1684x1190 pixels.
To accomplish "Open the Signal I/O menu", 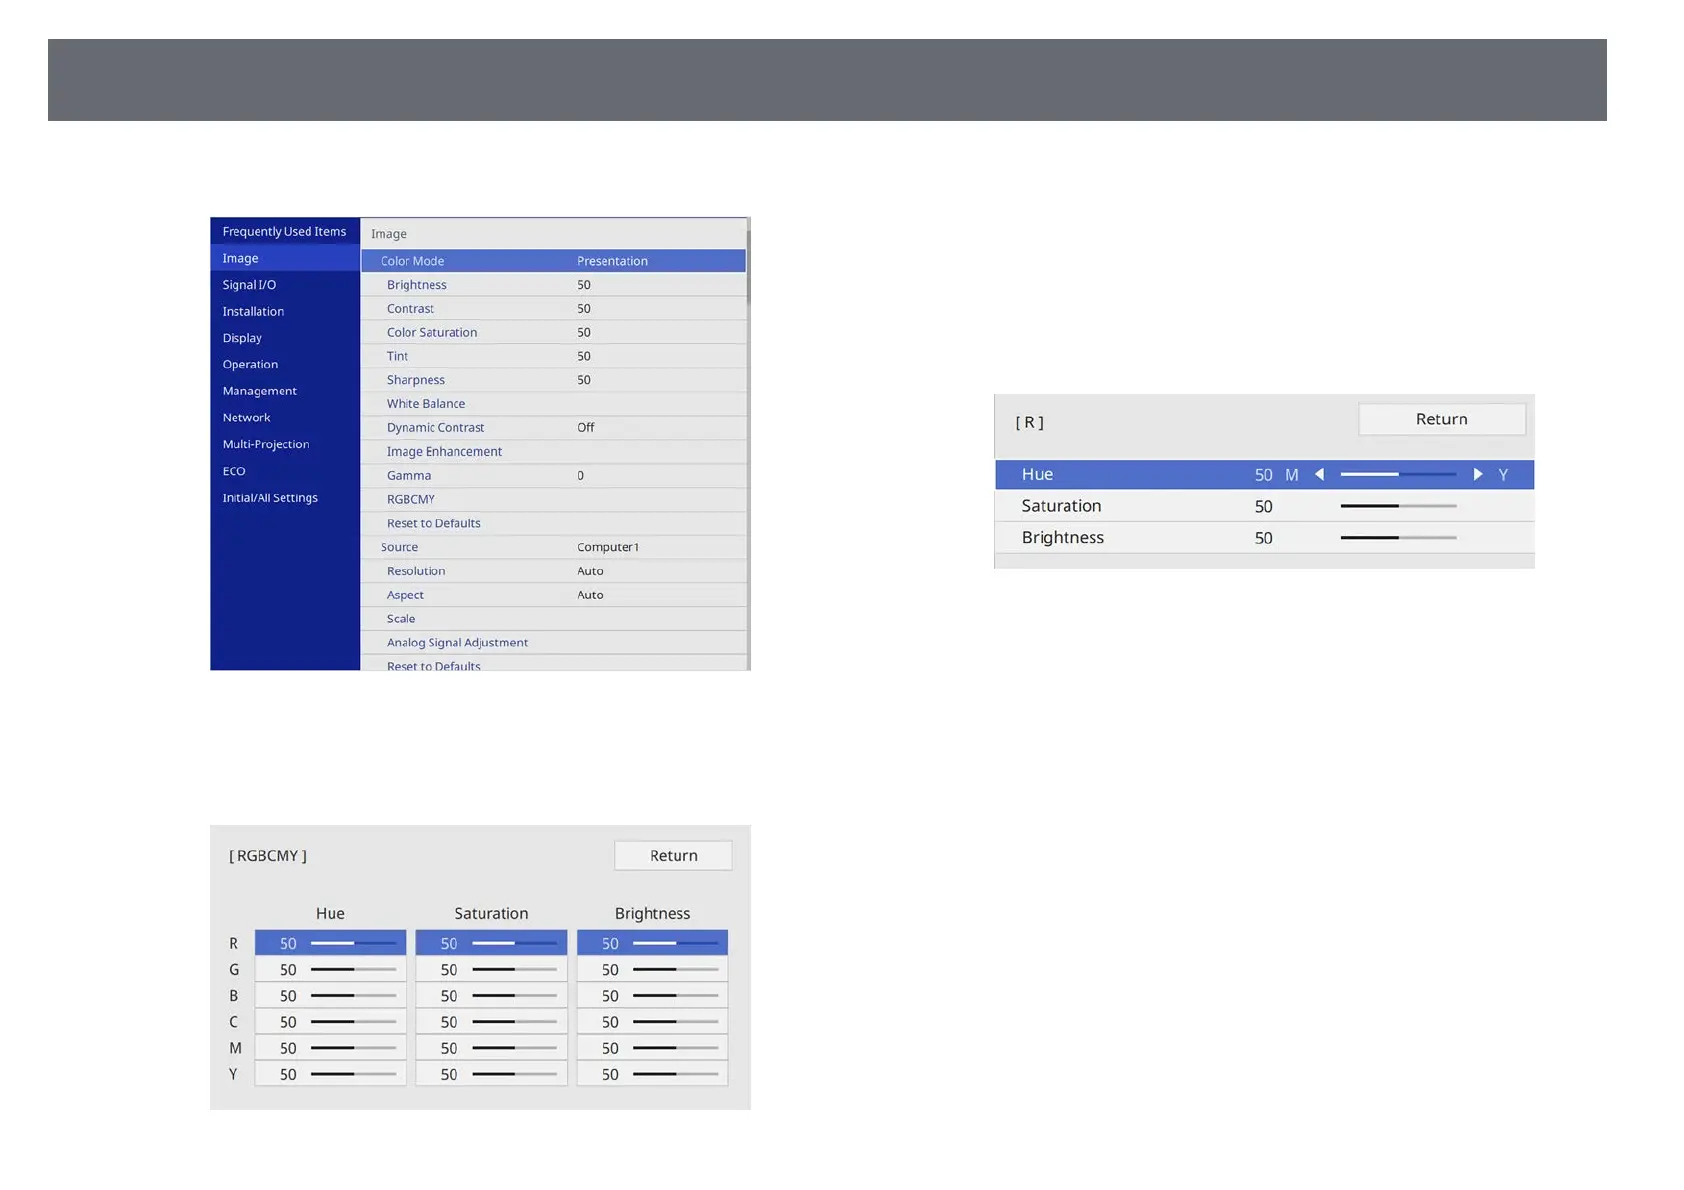I will coord(285,285).
